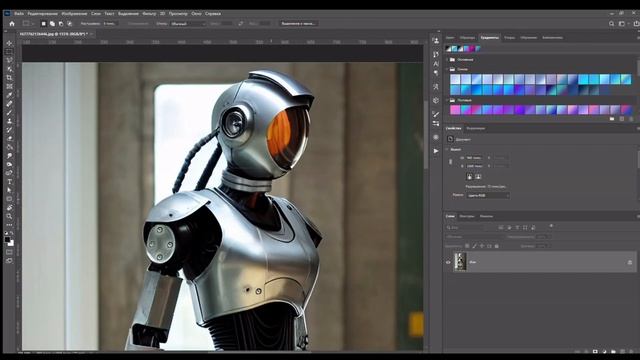640x360 pixels.
Task: Switch to the Коррекция tab
Action: point(476,128)
